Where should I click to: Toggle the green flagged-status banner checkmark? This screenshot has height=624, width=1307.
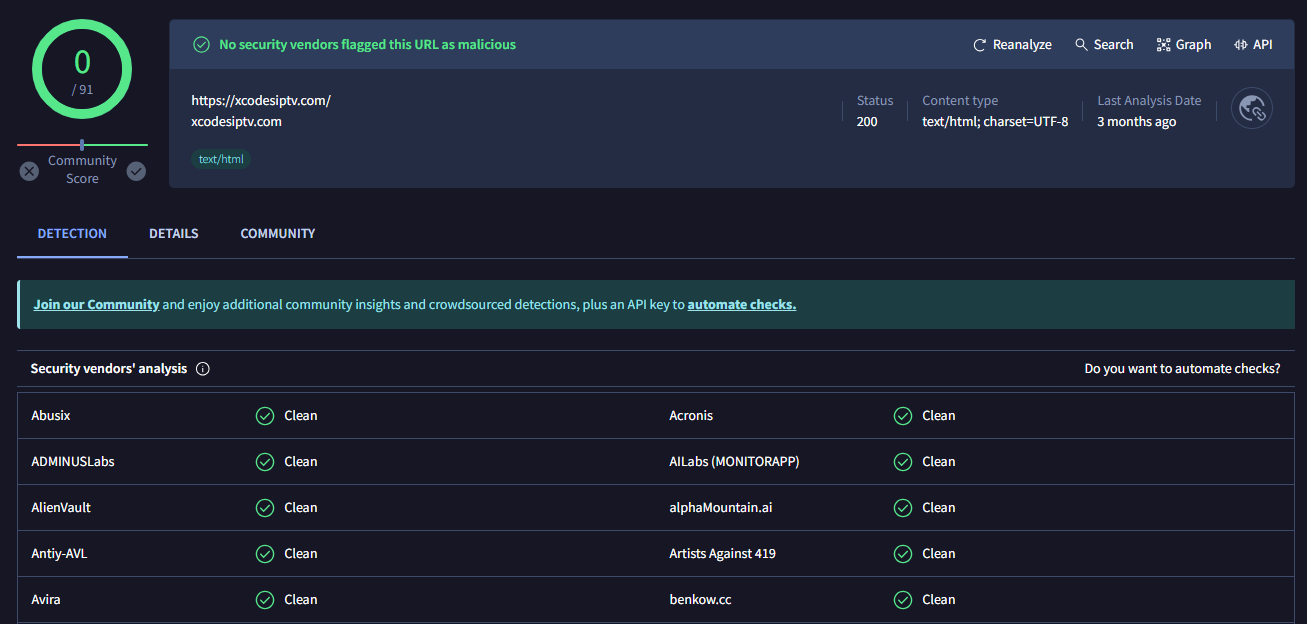(201, 44)
